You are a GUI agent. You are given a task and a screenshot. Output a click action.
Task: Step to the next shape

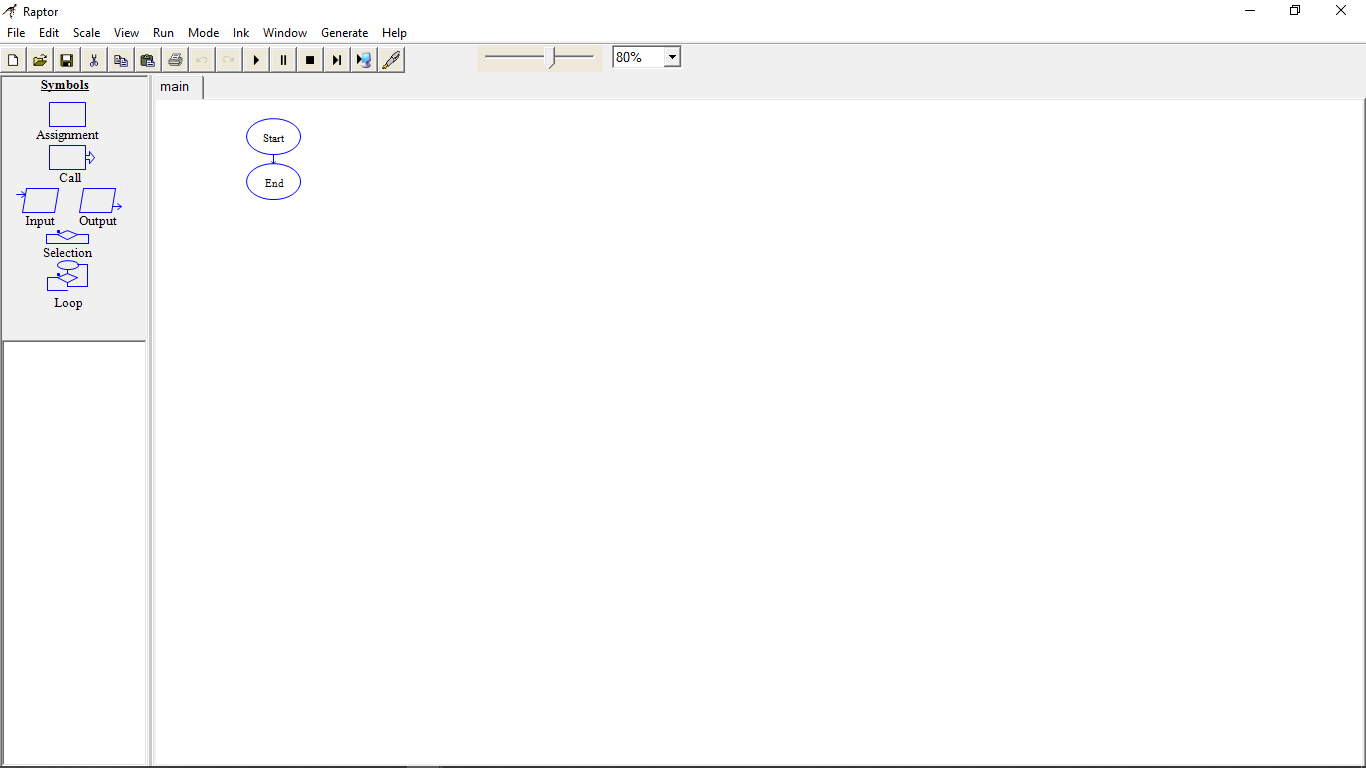click(x=337, y=59)
